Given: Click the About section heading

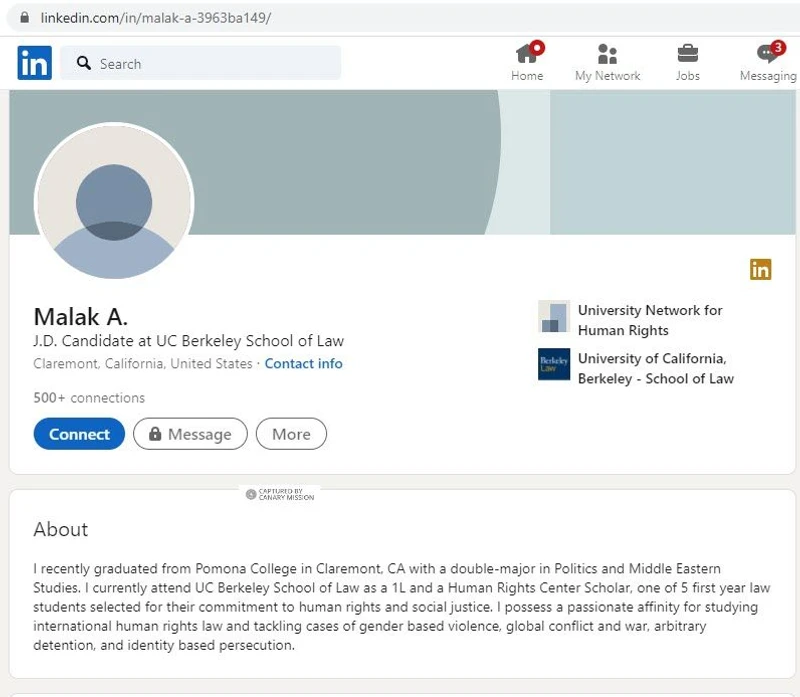Looking at the screenshot, I should (61, 529).
